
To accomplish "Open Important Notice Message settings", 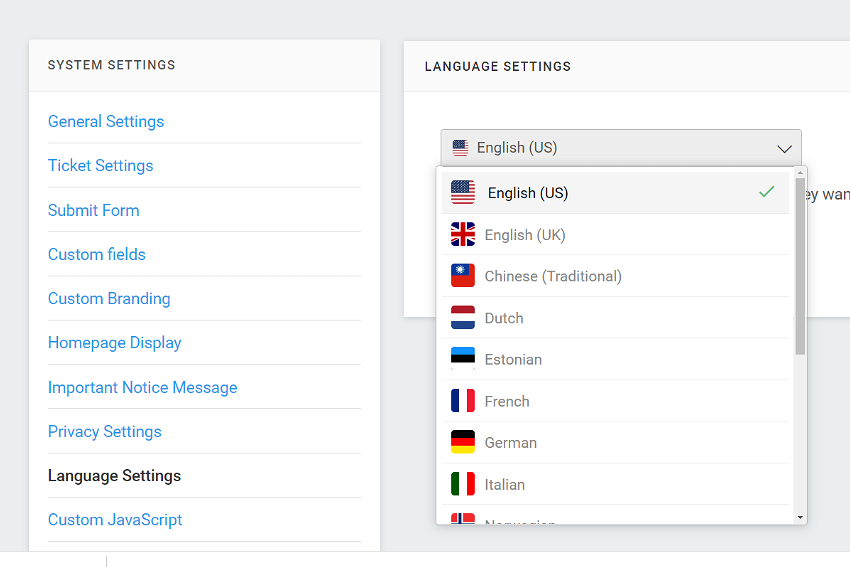I will coord(143,388).
